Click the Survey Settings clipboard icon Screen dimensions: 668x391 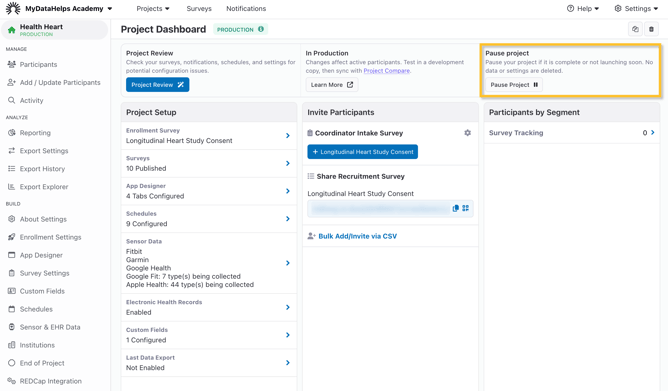point(12,273)
